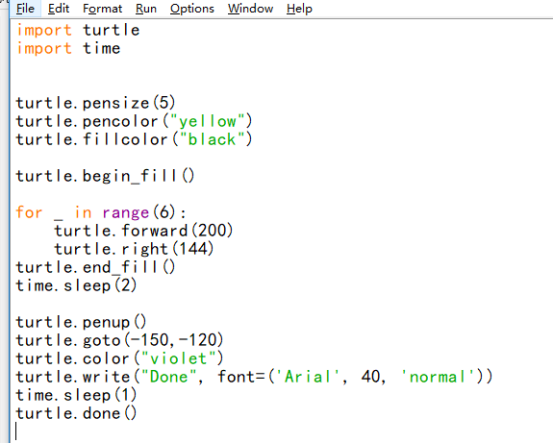Open the Edit menu
Viewport: 553px width, 444px height.
click(59, 8)
